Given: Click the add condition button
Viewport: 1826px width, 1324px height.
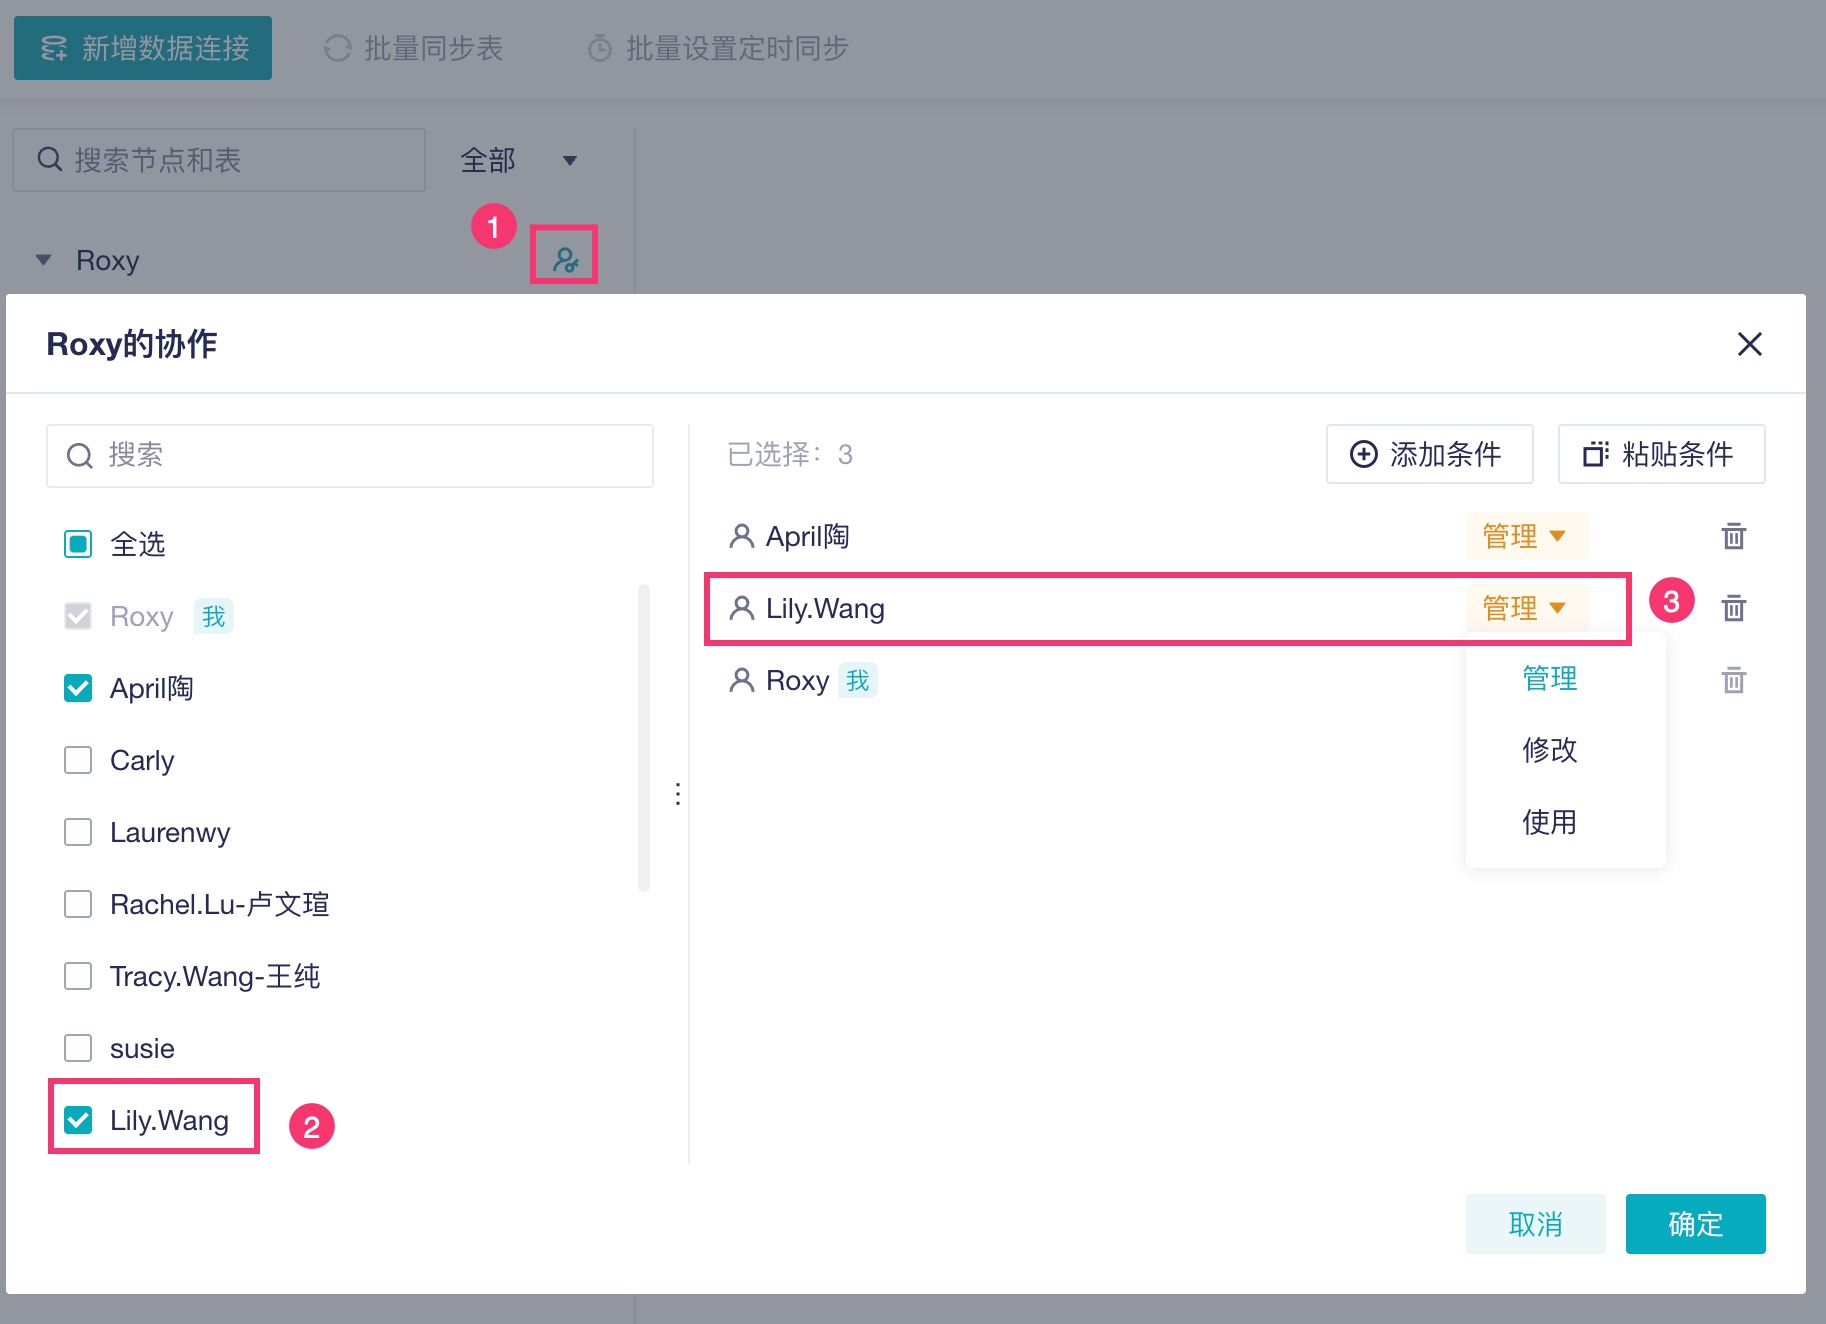Looking at the screenshot, I should click(1429, 454).
